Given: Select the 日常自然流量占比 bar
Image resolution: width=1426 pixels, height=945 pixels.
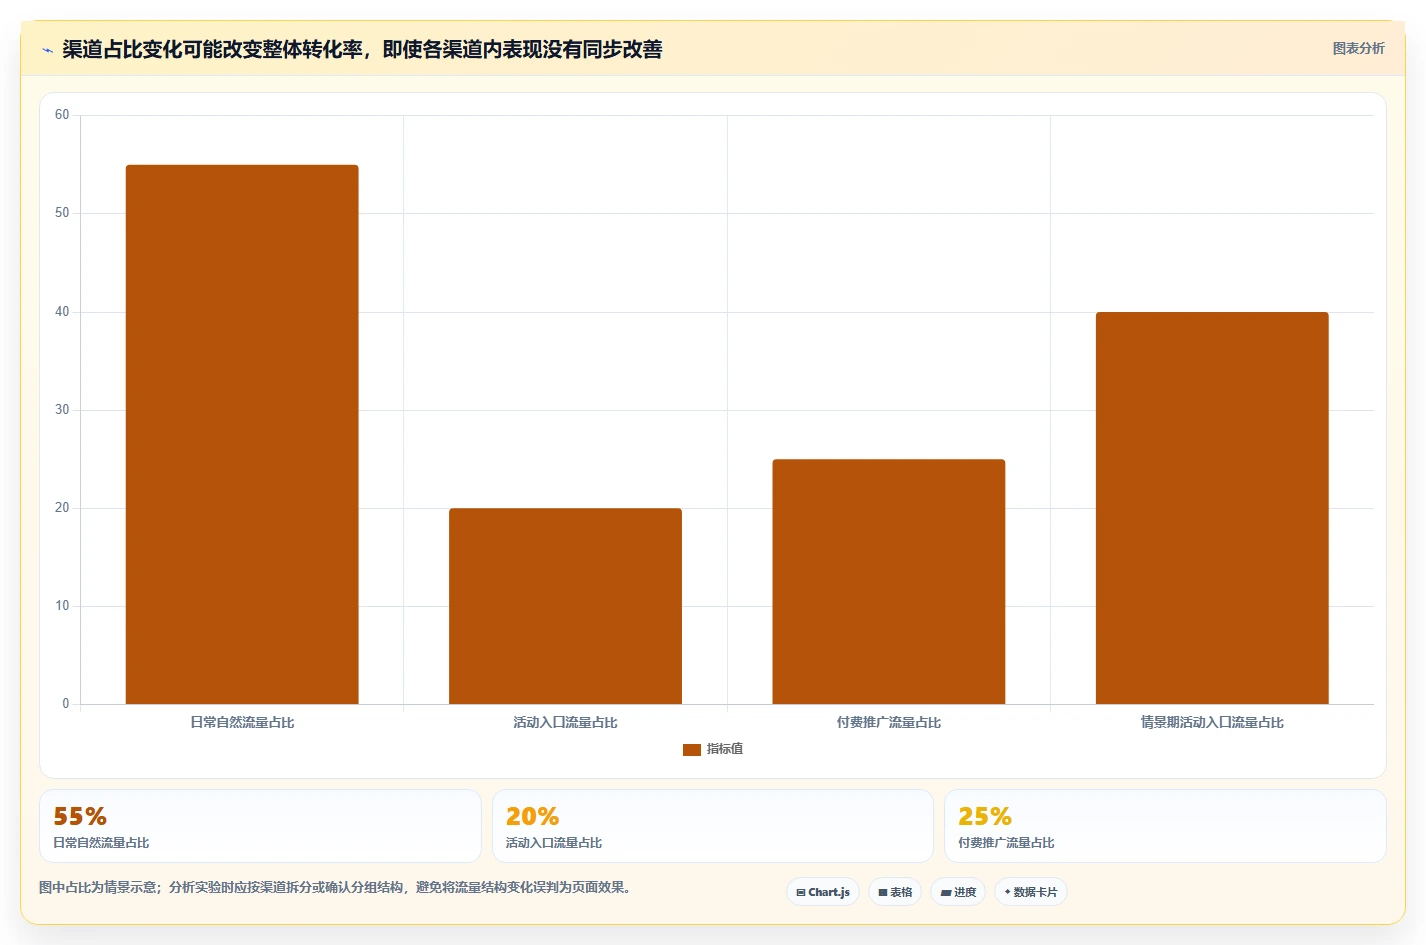Looking at the screenshot, I should (x=242, y=434).
